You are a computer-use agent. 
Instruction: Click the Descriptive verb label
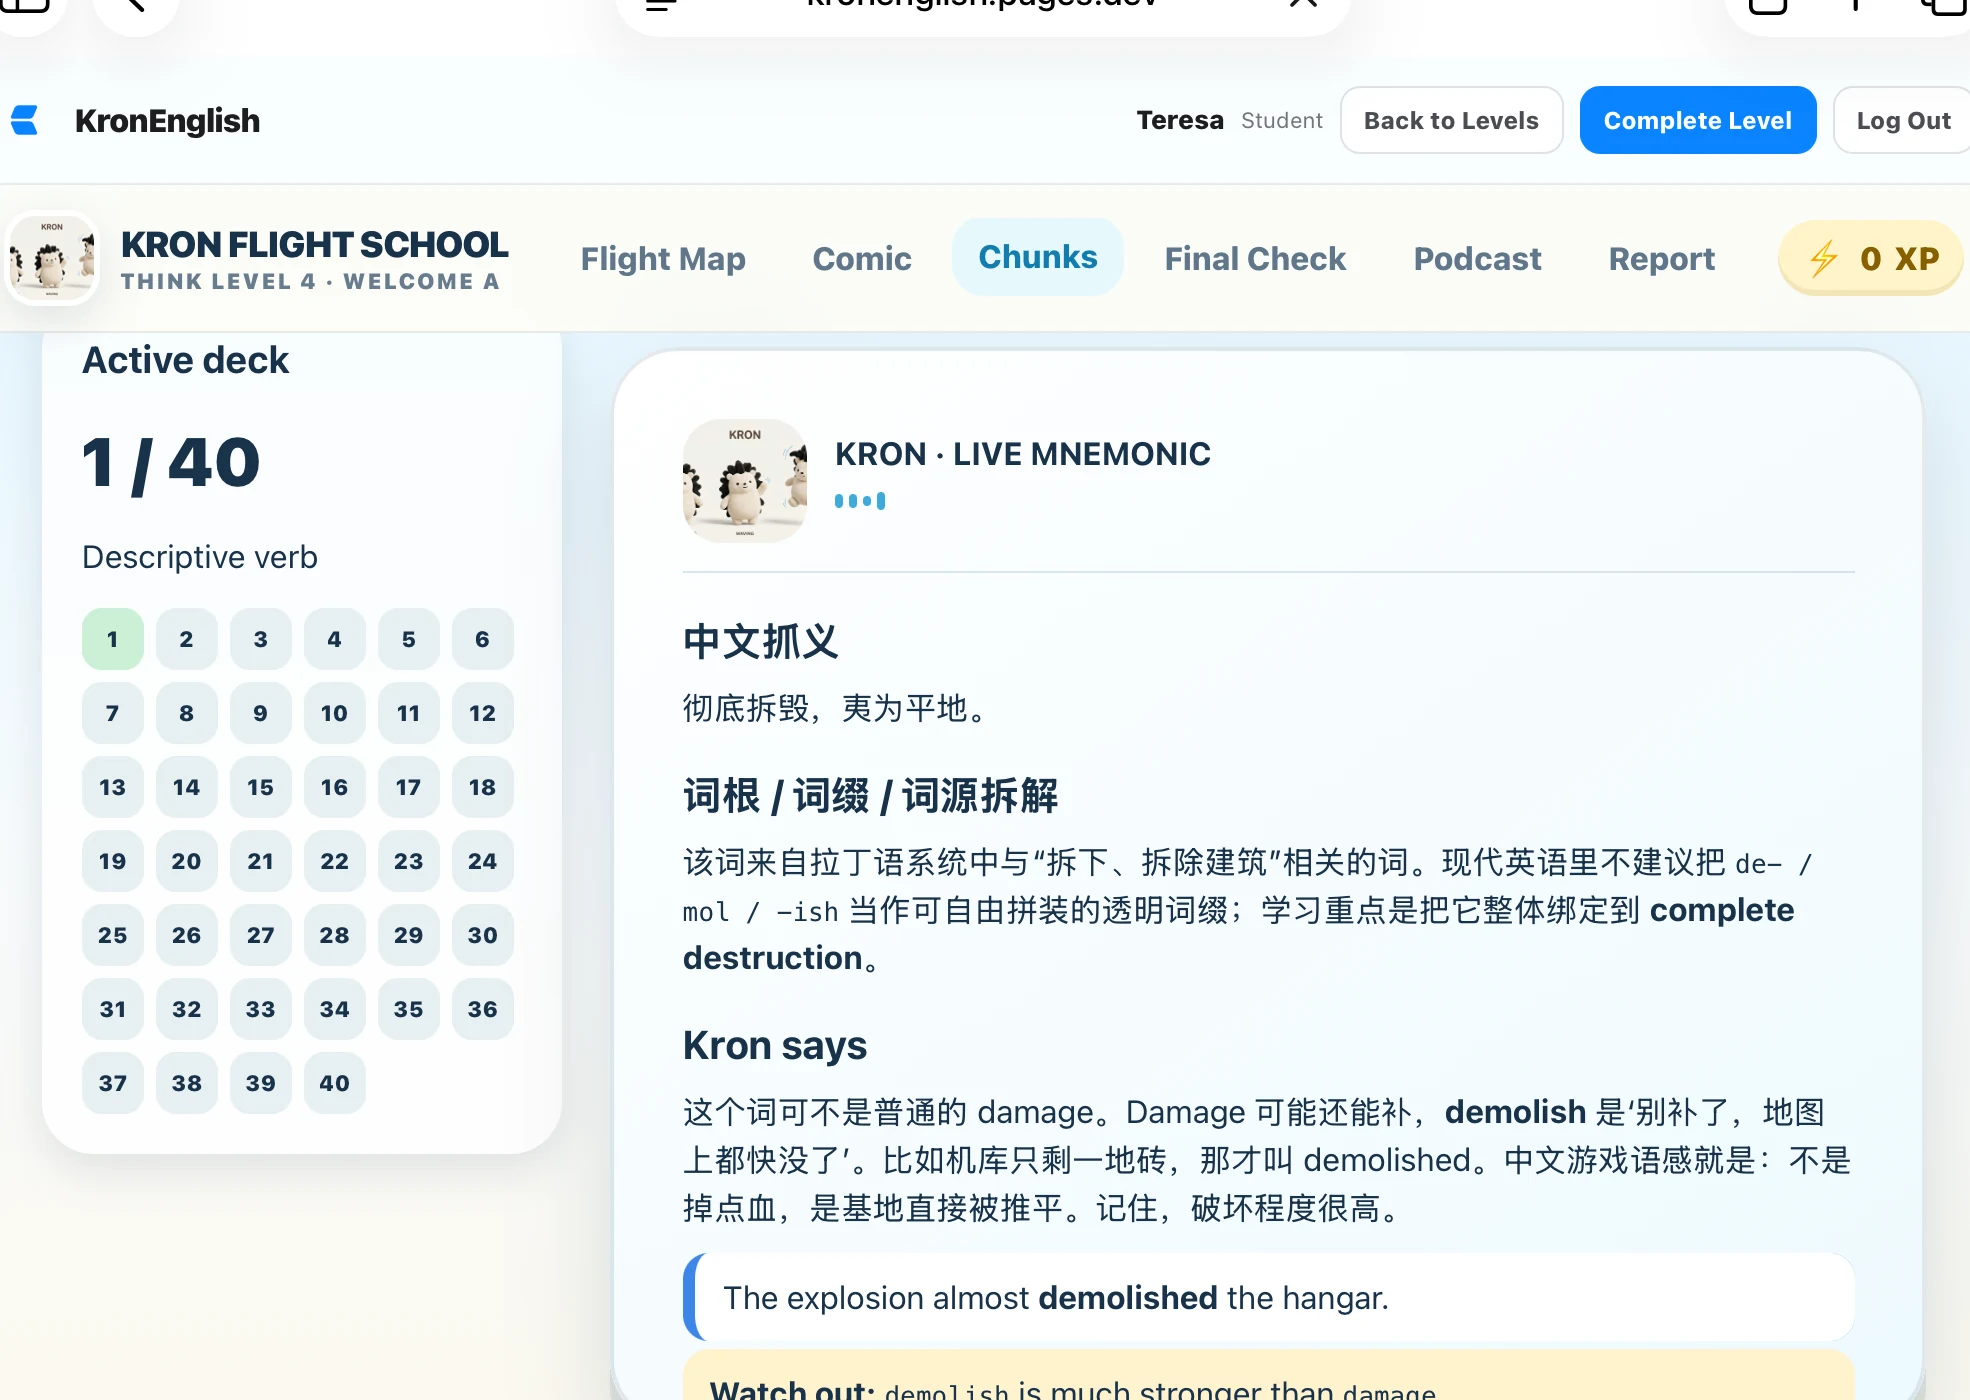pos(200,557)
